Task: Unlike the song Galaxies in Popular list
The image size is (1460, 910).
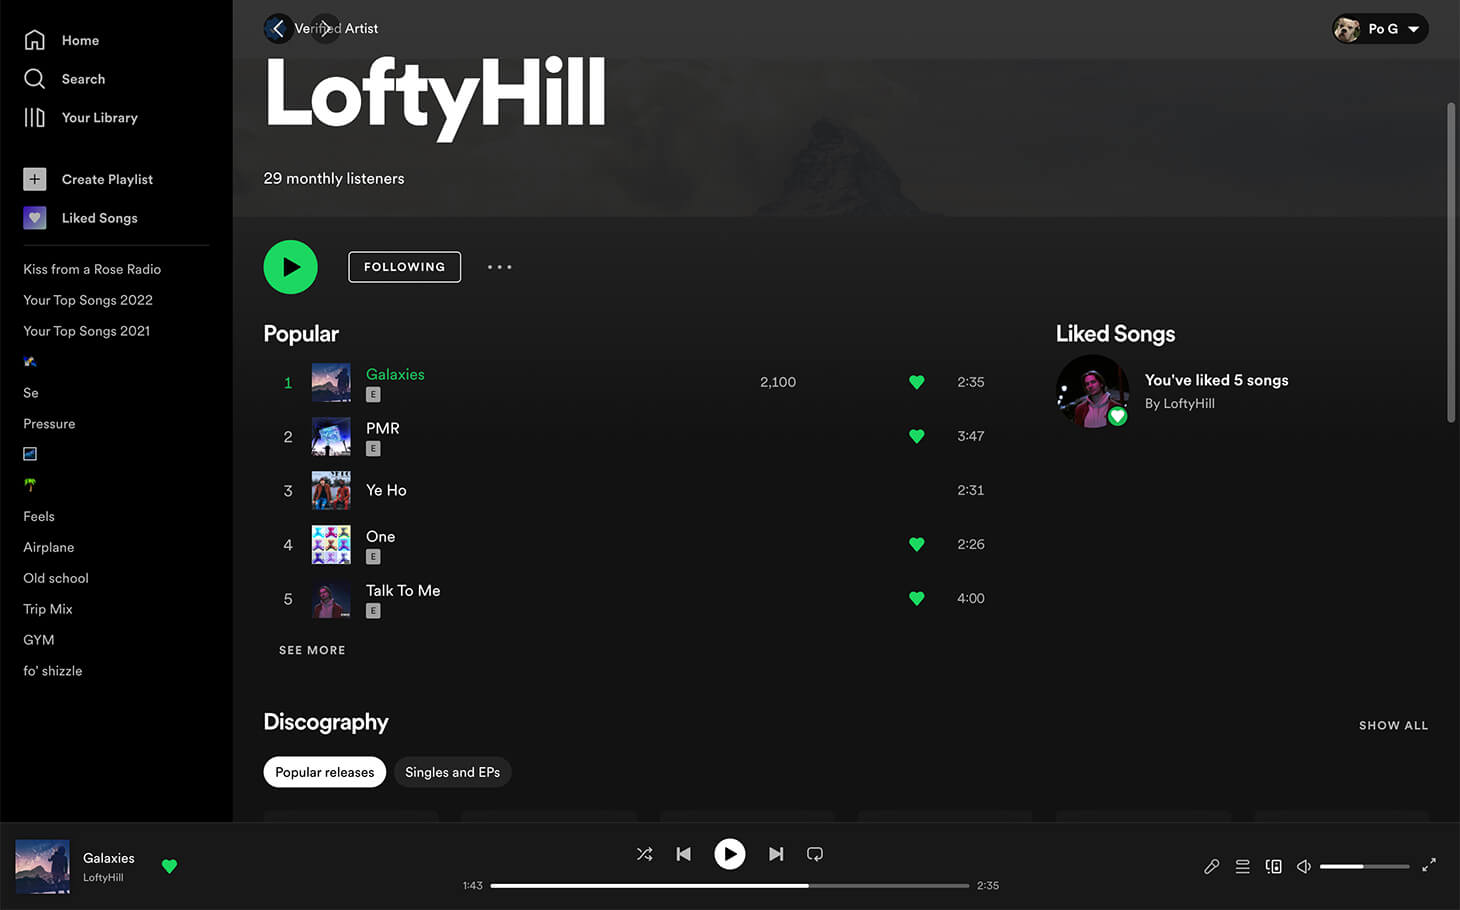Action: tap(916, 382)
